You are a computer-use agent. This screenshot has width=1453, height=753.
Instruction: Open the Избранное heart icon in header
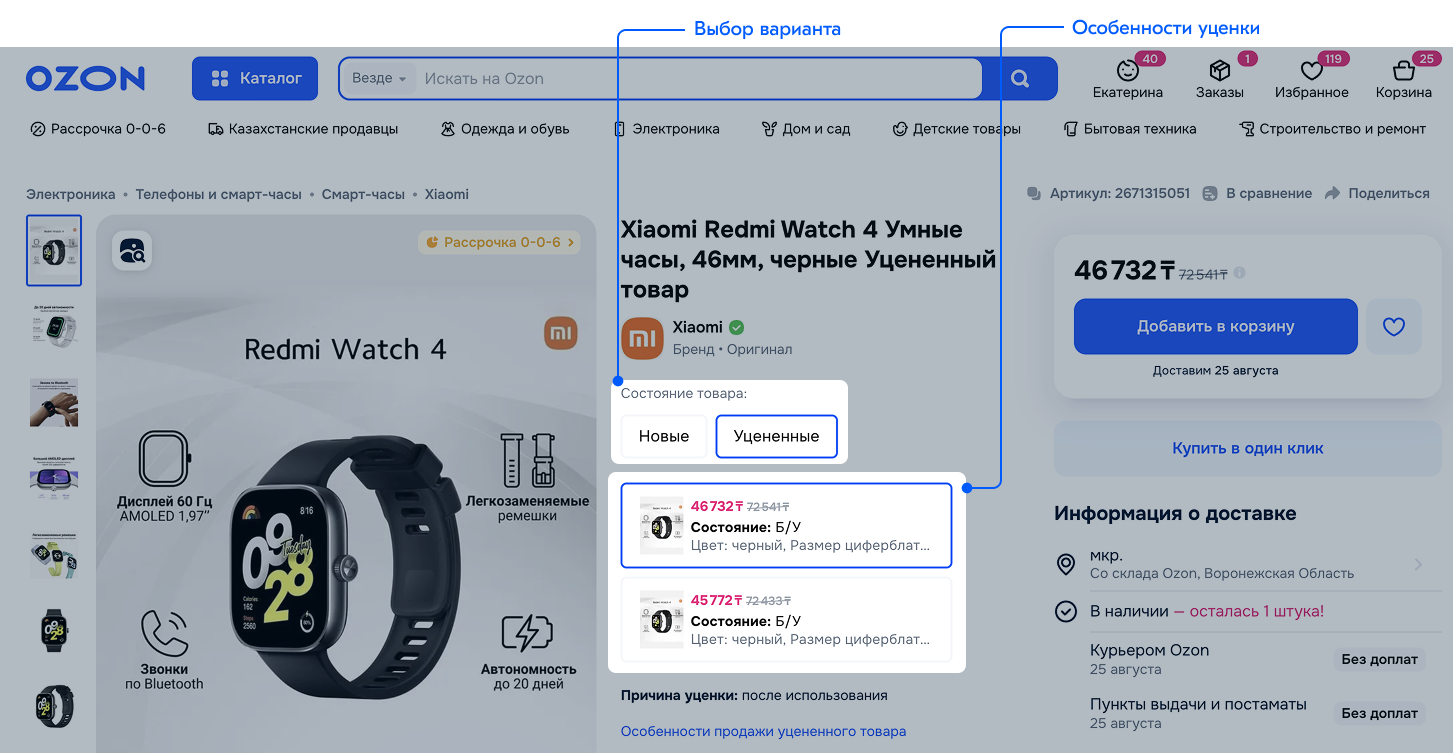tap(1311, 71)
